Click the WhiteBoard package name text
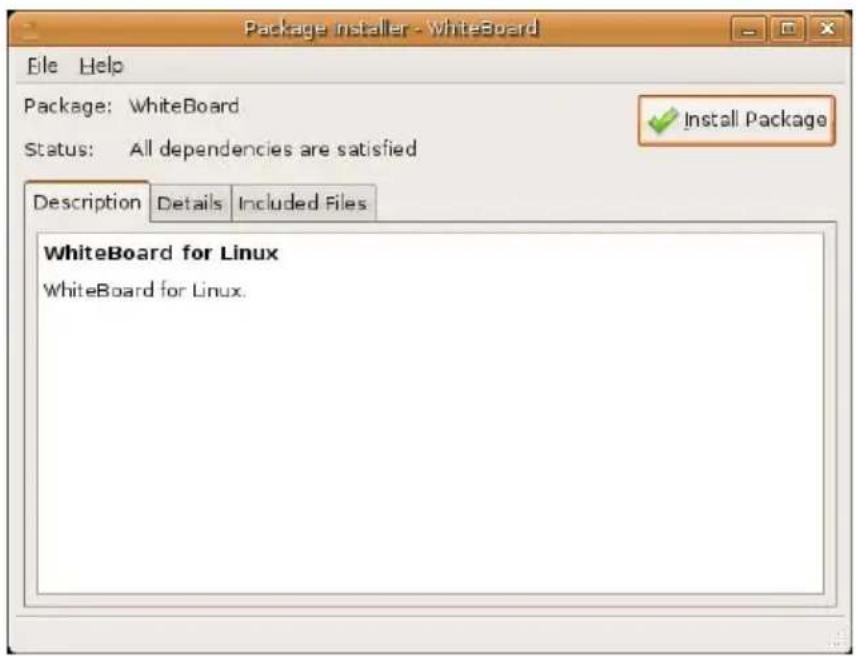This screenshot has height=656, width=856. 184,106
